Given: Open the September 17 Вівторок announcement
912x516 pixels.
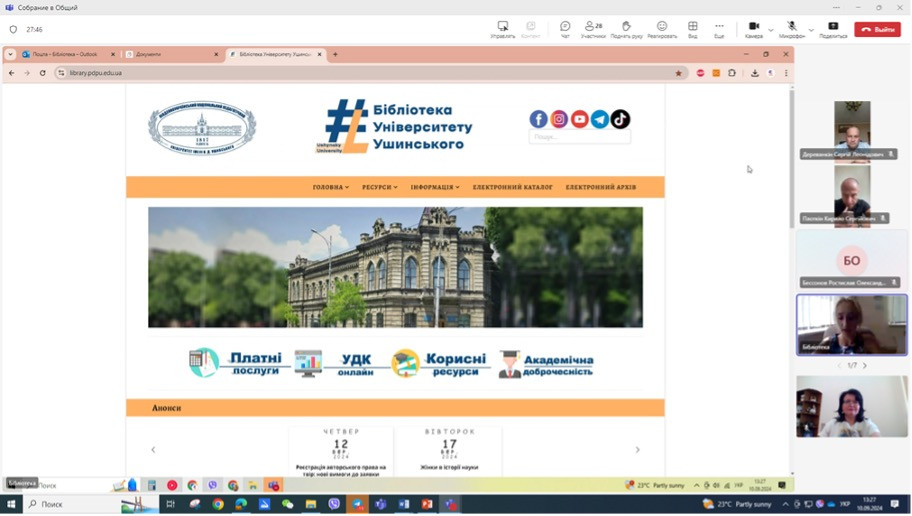Looking at the screenshot, I should pos(449,450).
